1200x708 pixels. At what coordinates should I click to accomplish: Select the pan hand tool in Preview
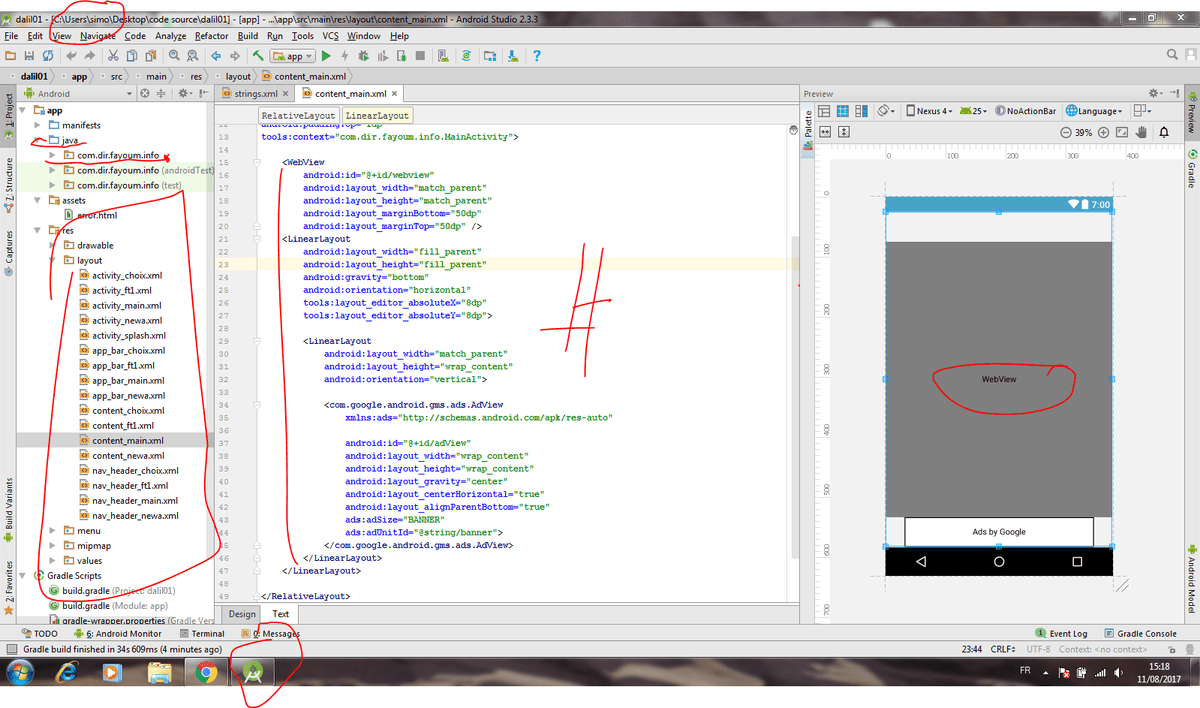[1141, 132]
